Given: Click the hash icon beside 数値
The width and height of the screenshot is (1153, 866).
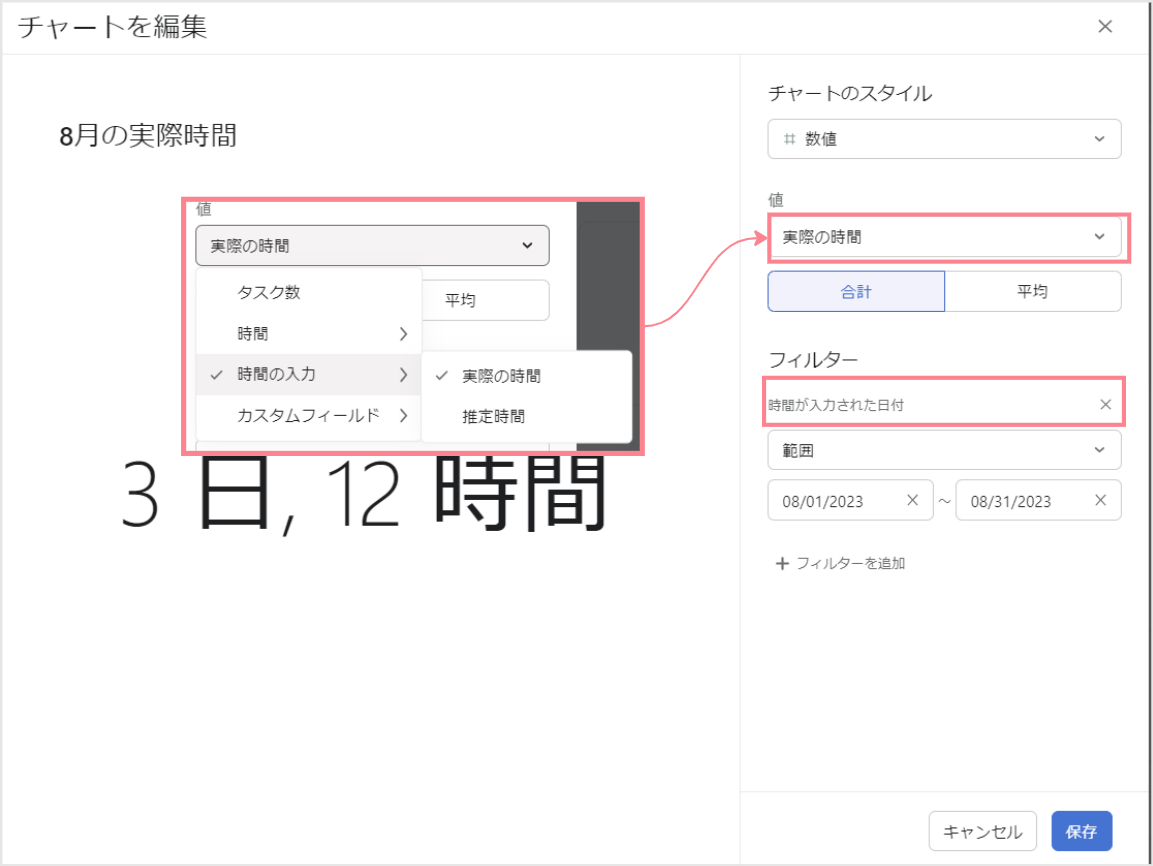Looking at the screenshot, I should tap(789, 139).
